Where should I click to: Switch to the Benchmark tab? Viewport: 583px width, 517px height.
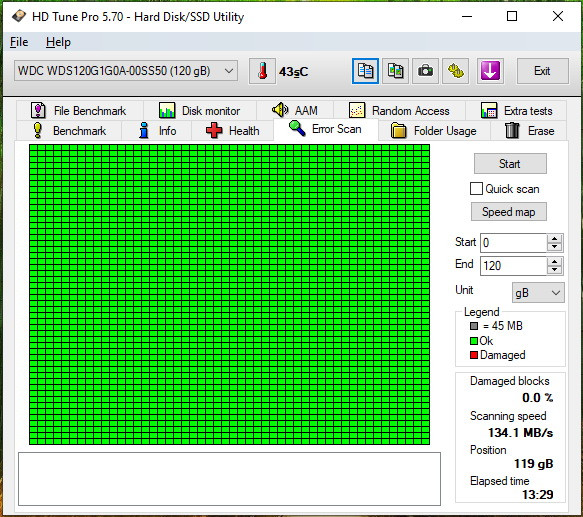pyautogui.click(x=70, y=131)
